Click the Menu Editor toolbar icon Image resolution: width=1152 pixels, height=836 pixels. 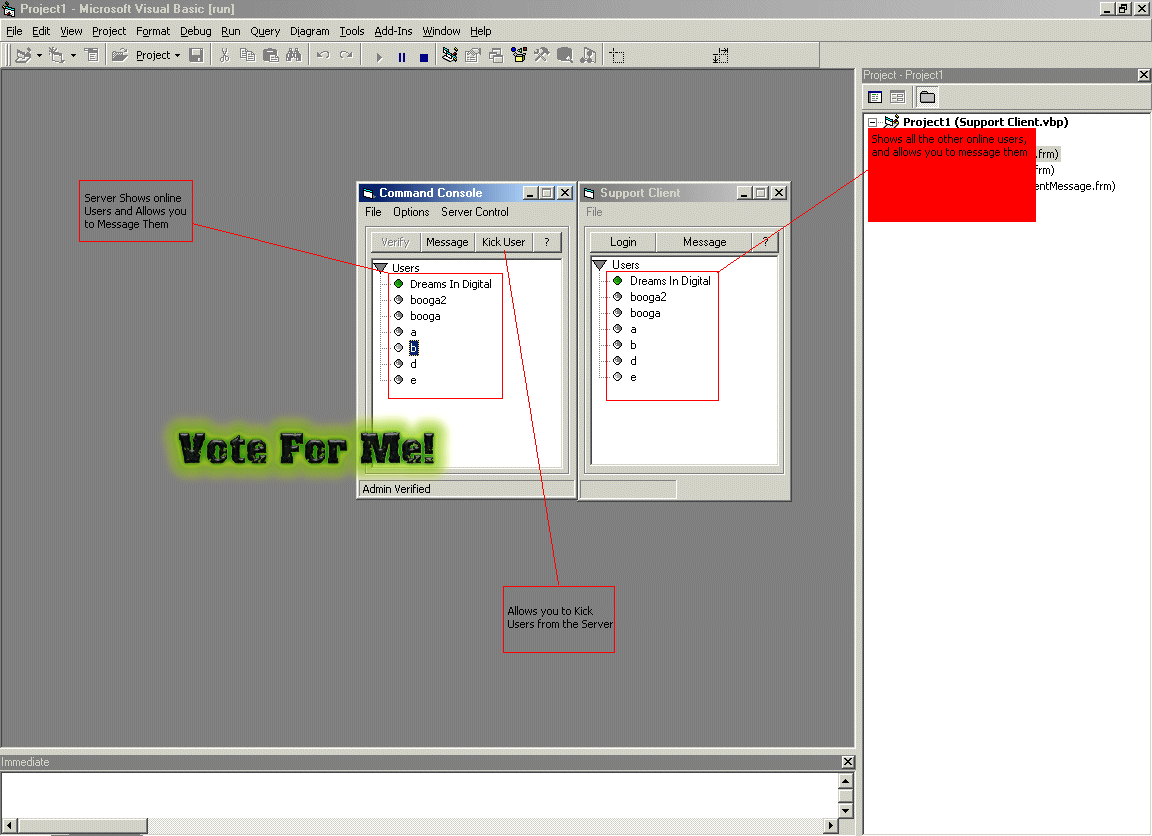(x=92, y=56)
